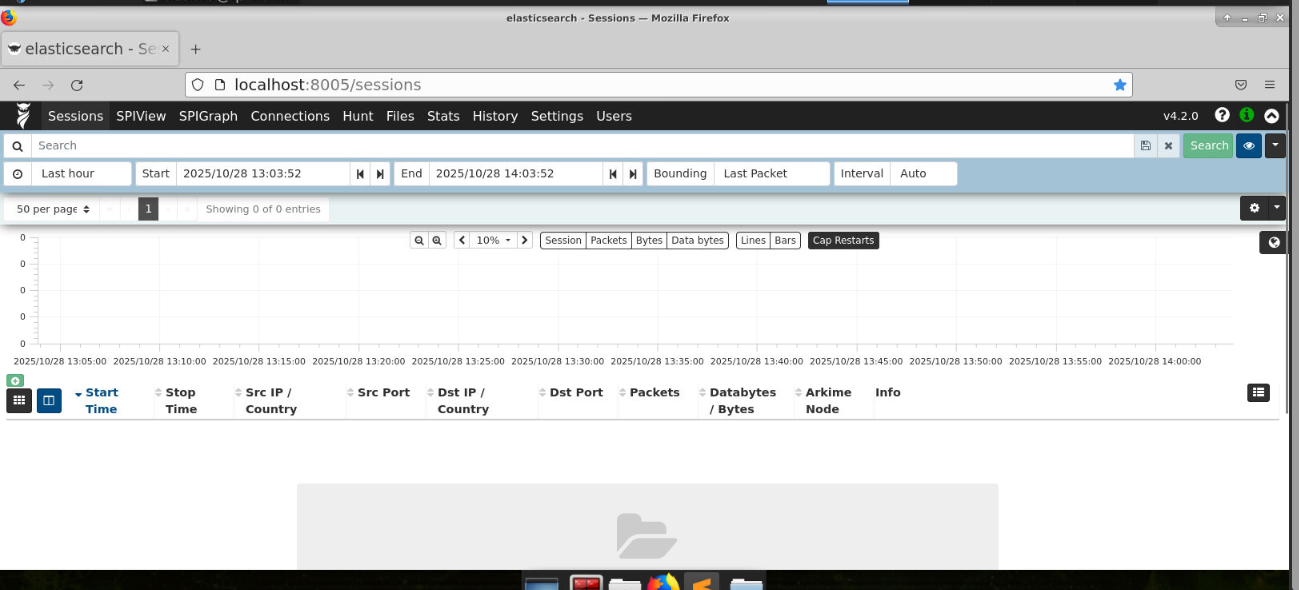Click the Arkime owl logo
This screenshot has width=1299, height=590.
pos(23,116)
